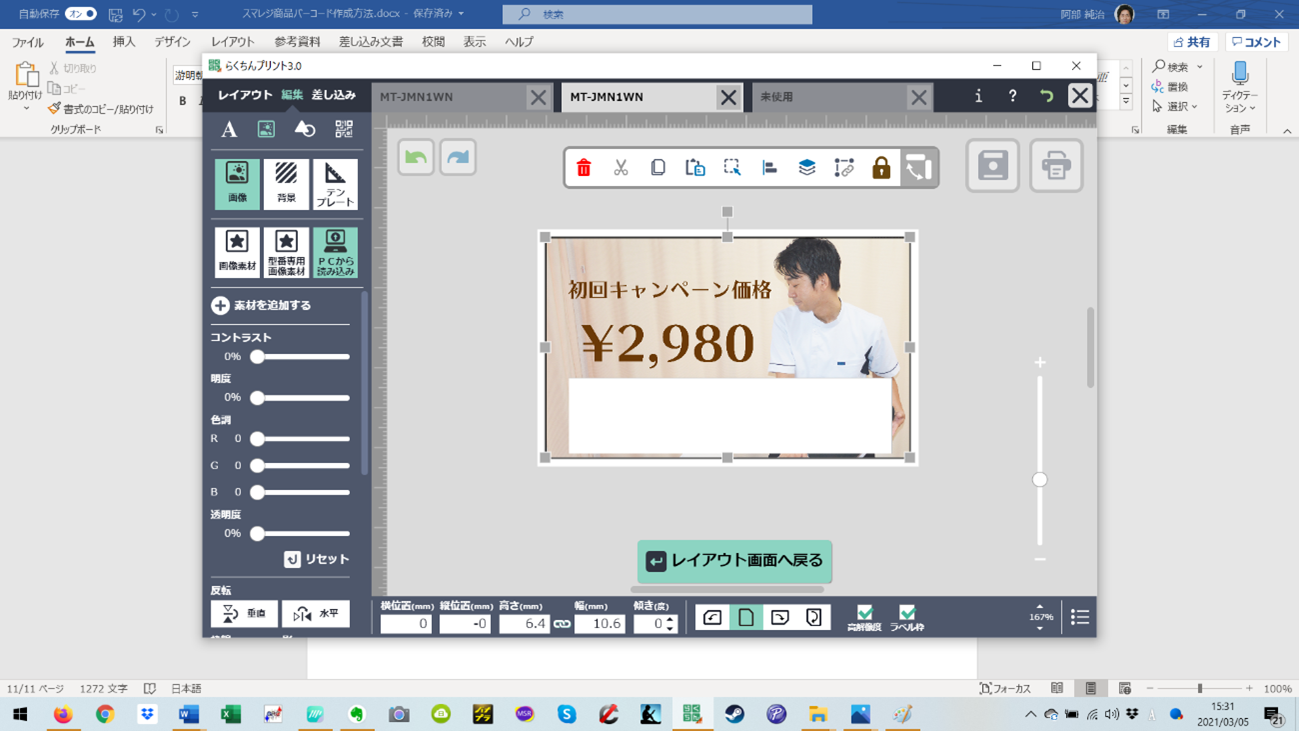Increase the 傾き angle stepper value
The height and width of the screenshot is (731, 1299).
pyautogui.click(x=670, y=618)
